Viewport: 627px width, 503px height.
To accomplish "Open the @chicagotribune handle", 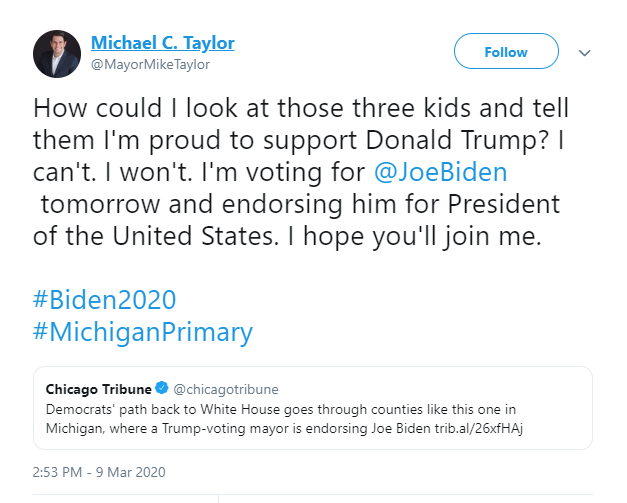I will (x=225, y=389).
